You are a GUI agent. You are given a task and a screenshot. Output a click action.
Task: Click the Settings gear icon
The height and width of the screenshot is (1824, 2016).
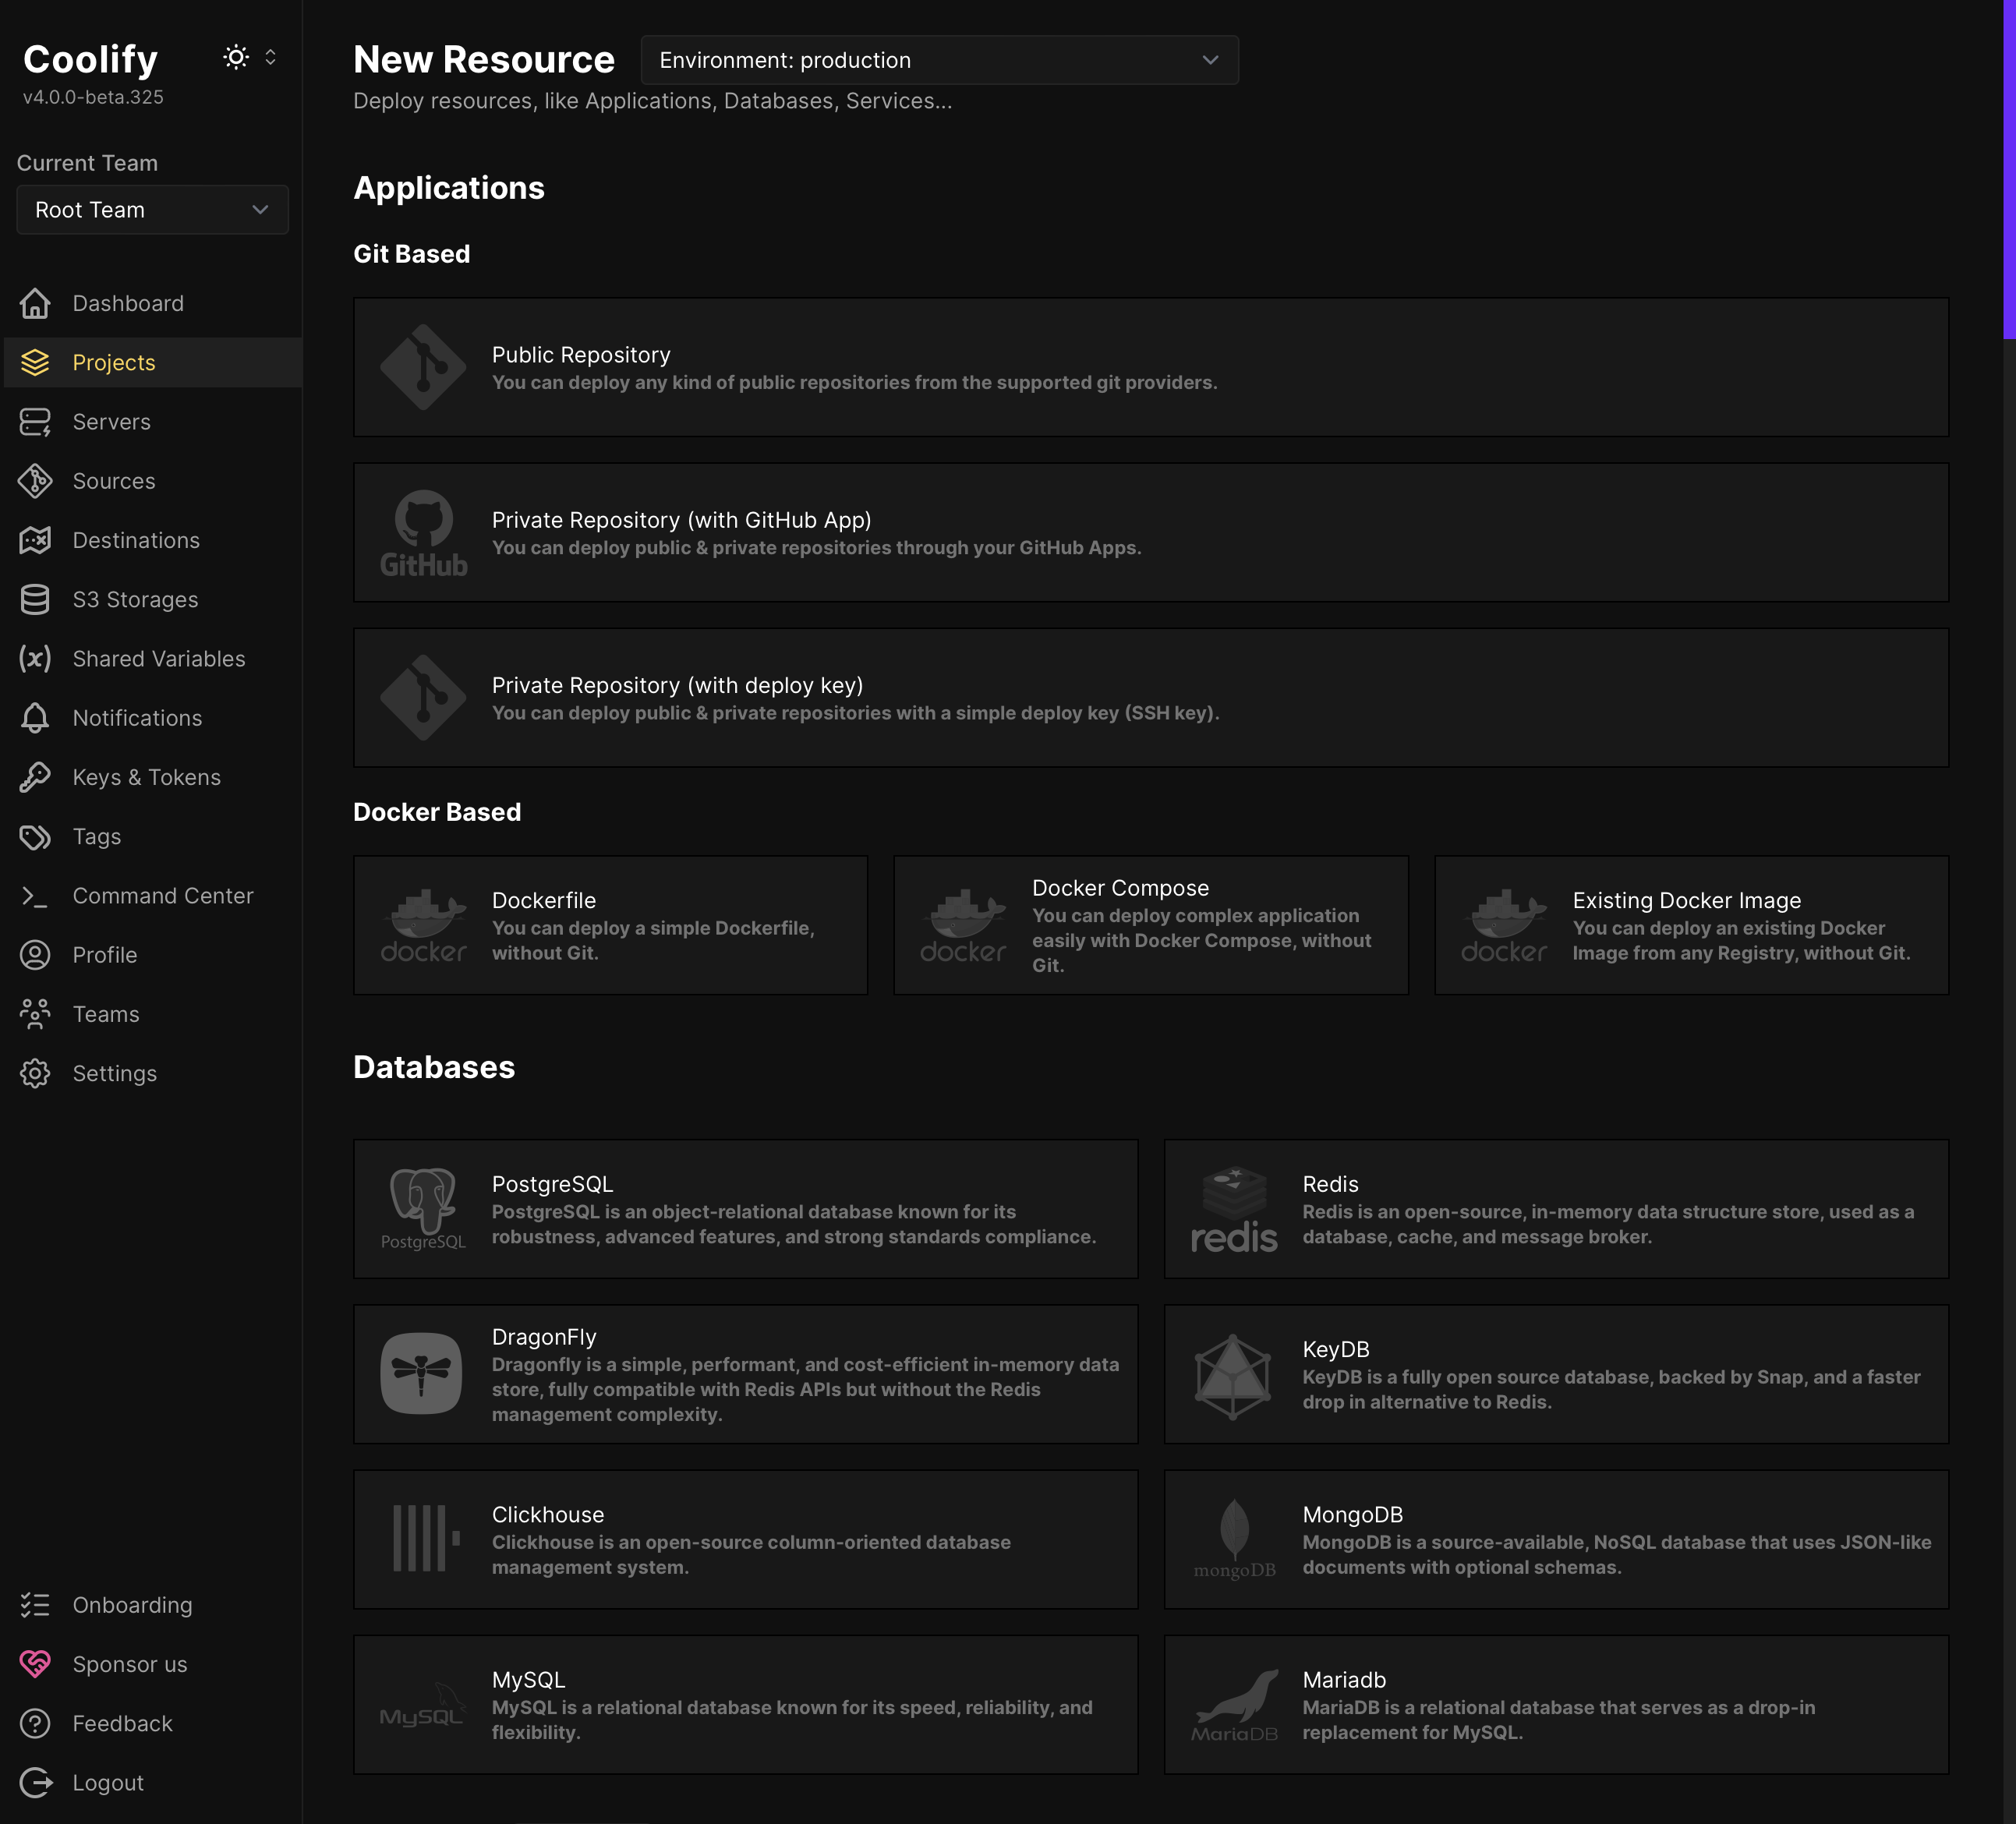pos(36,1073)
